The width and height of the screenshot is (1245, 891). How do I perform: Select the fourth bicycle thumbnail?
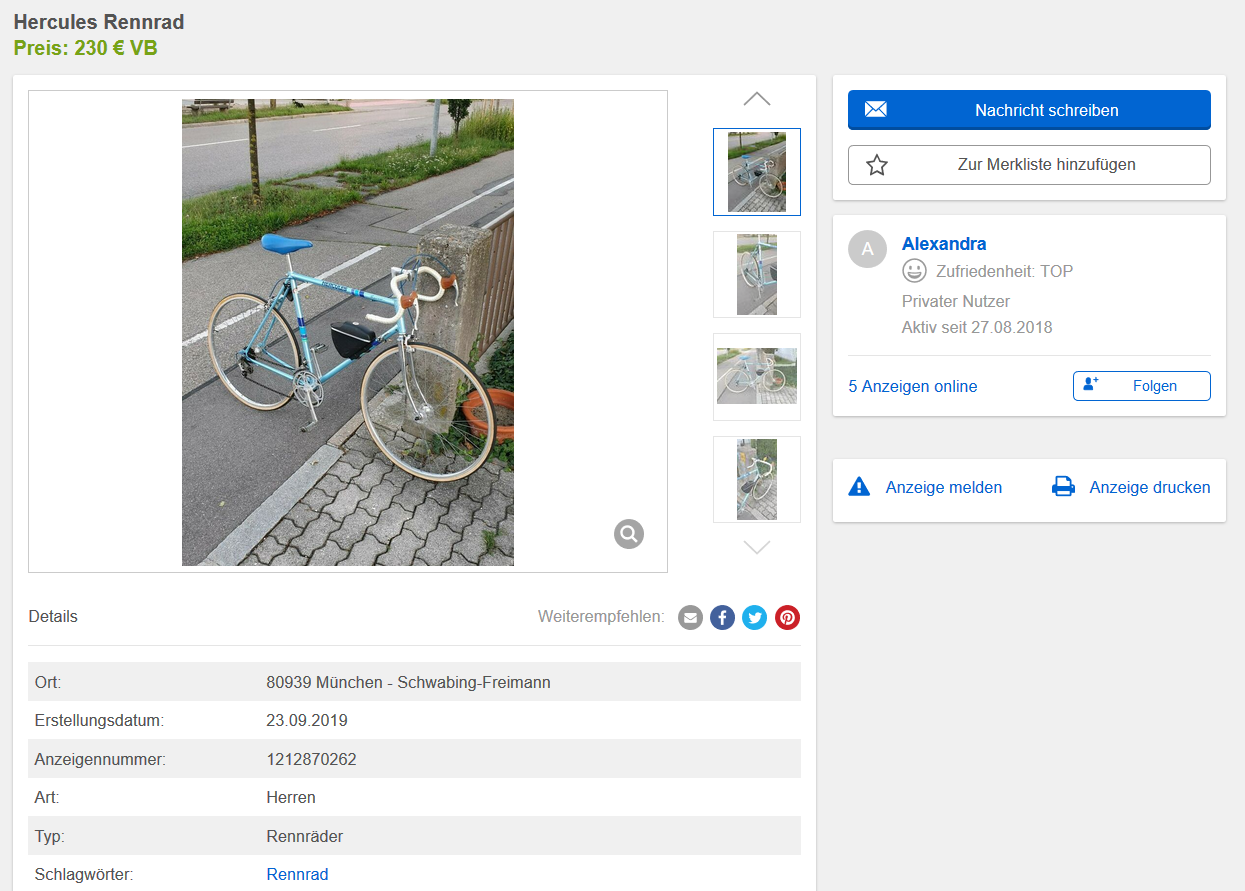click(x=757, y=479)
